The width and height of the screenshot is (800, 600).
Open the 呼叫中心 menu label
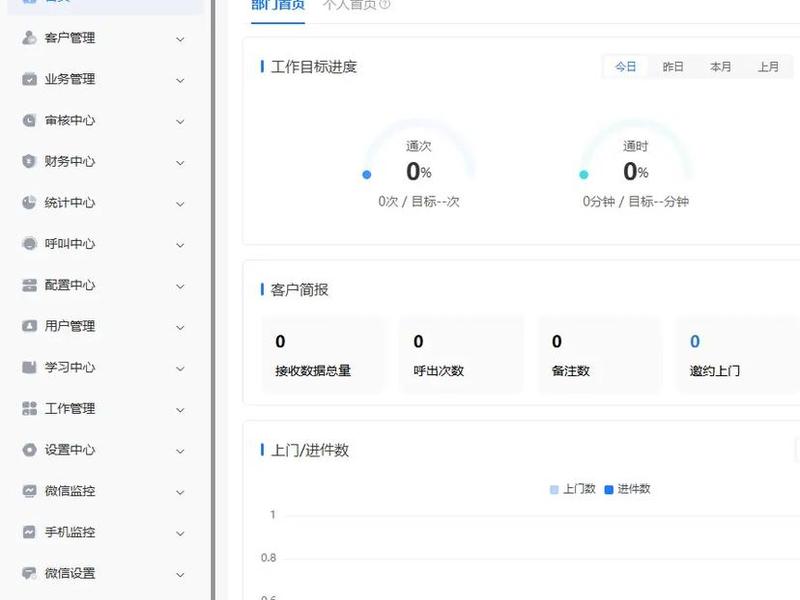tap(70, 244)
